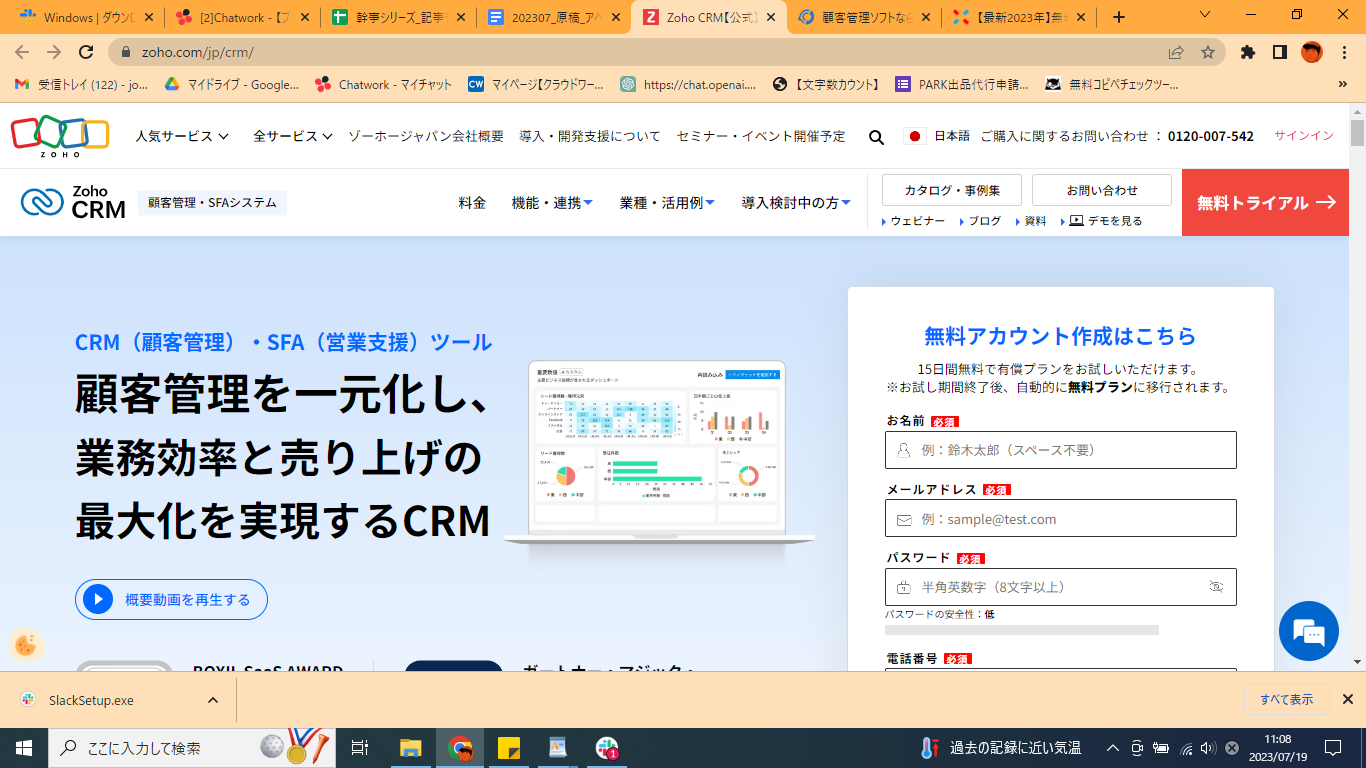The image size is (1366, 768).
Task: Click the Zoho CRM logo
Action: (73, 202)
